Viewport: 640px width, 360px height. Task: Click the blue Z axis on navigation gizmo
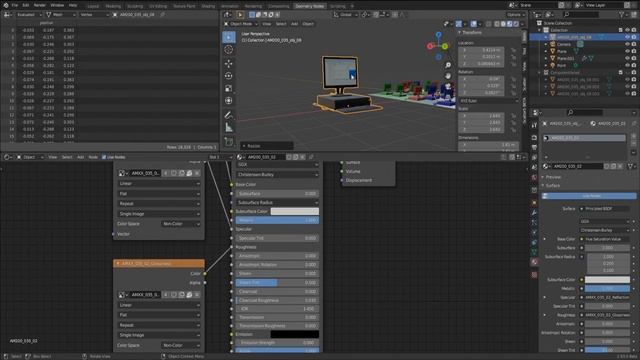pos(438,35)
